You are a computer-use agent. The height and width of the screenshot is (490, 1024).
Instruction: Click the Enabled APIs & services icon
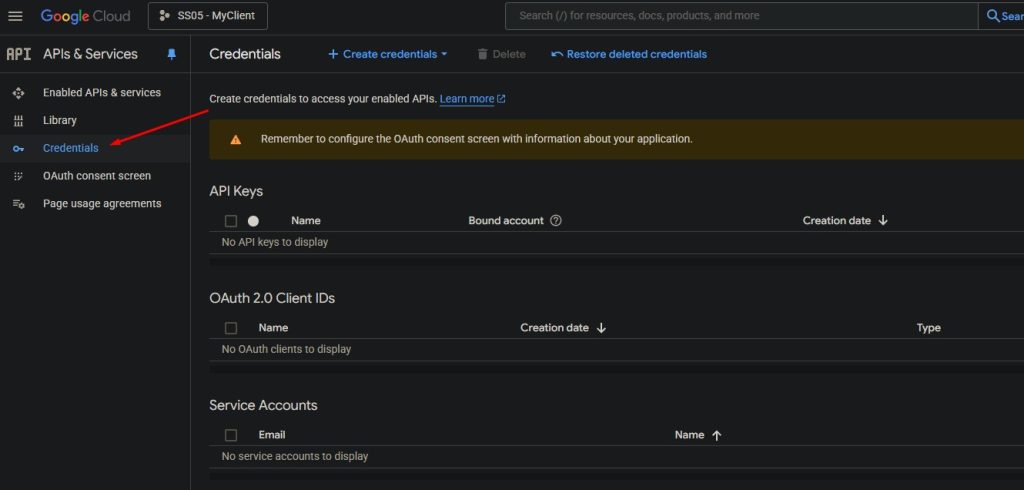tap(18, 92)
